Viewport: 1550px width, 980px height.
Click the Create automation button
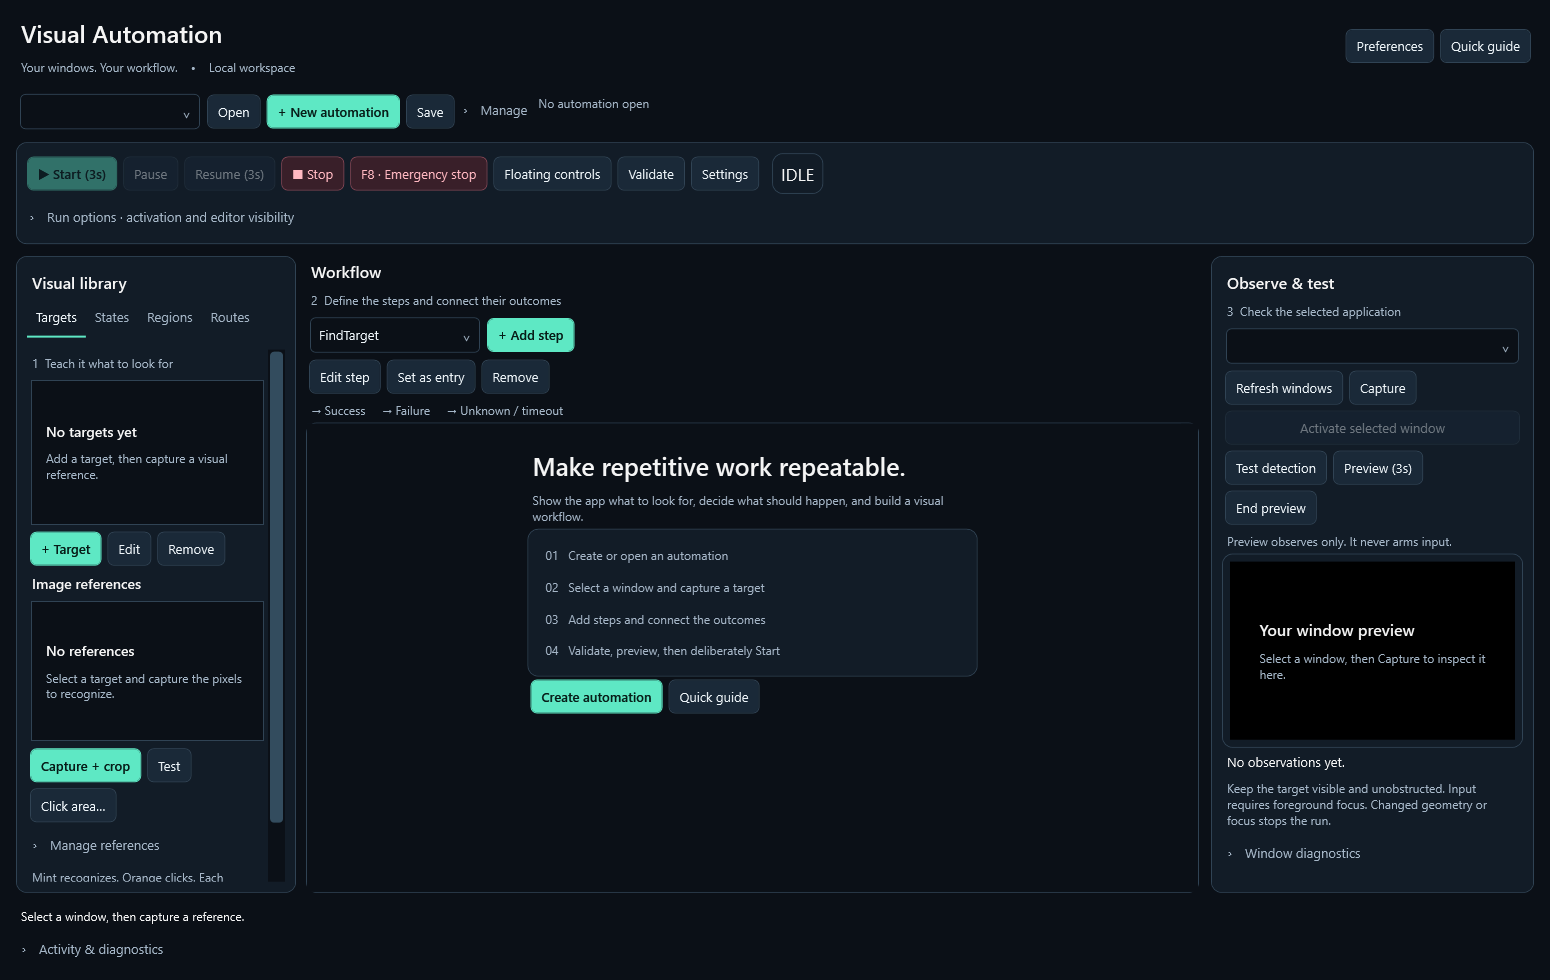(596, 697)
